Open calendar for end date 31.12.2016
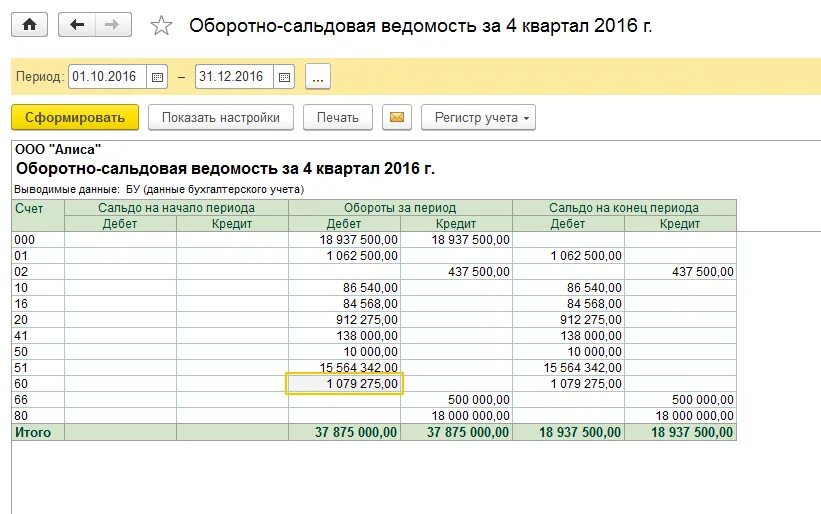This screenshot has height=514, width=821. (284, 77)
